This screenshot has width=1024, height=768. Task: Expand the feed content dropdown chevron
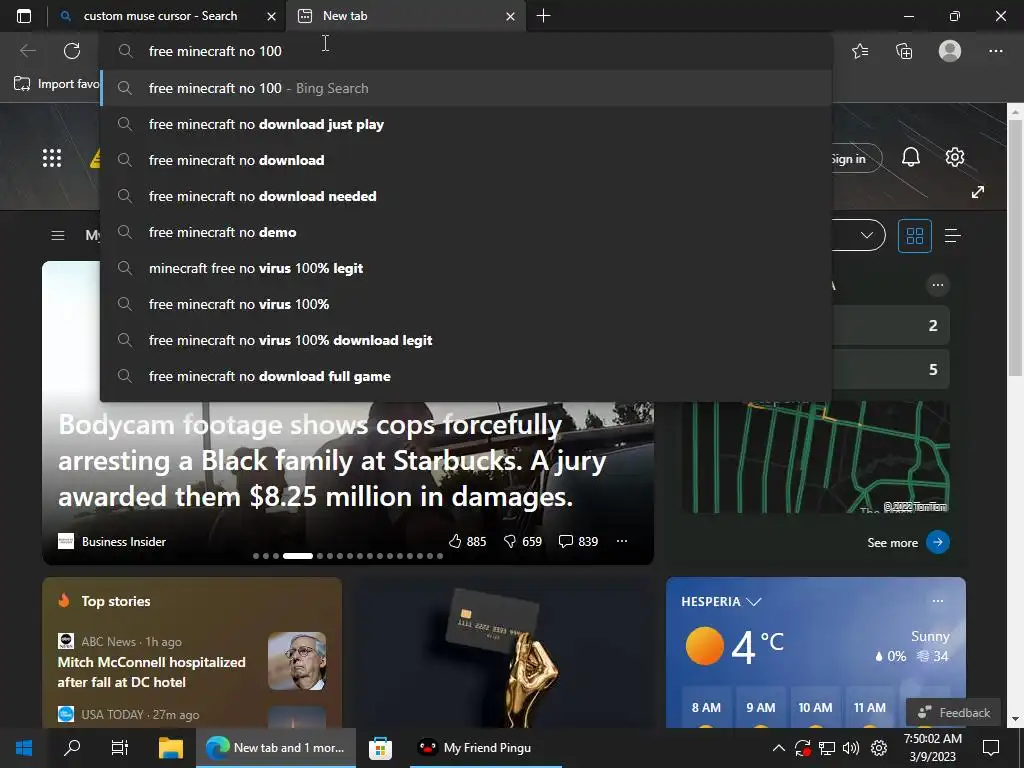[x=867, y=235]
